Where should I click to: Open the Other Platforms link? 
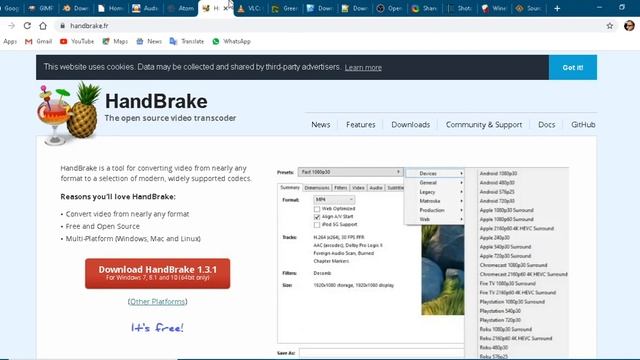pyautogui.click(x=158, y=301)
